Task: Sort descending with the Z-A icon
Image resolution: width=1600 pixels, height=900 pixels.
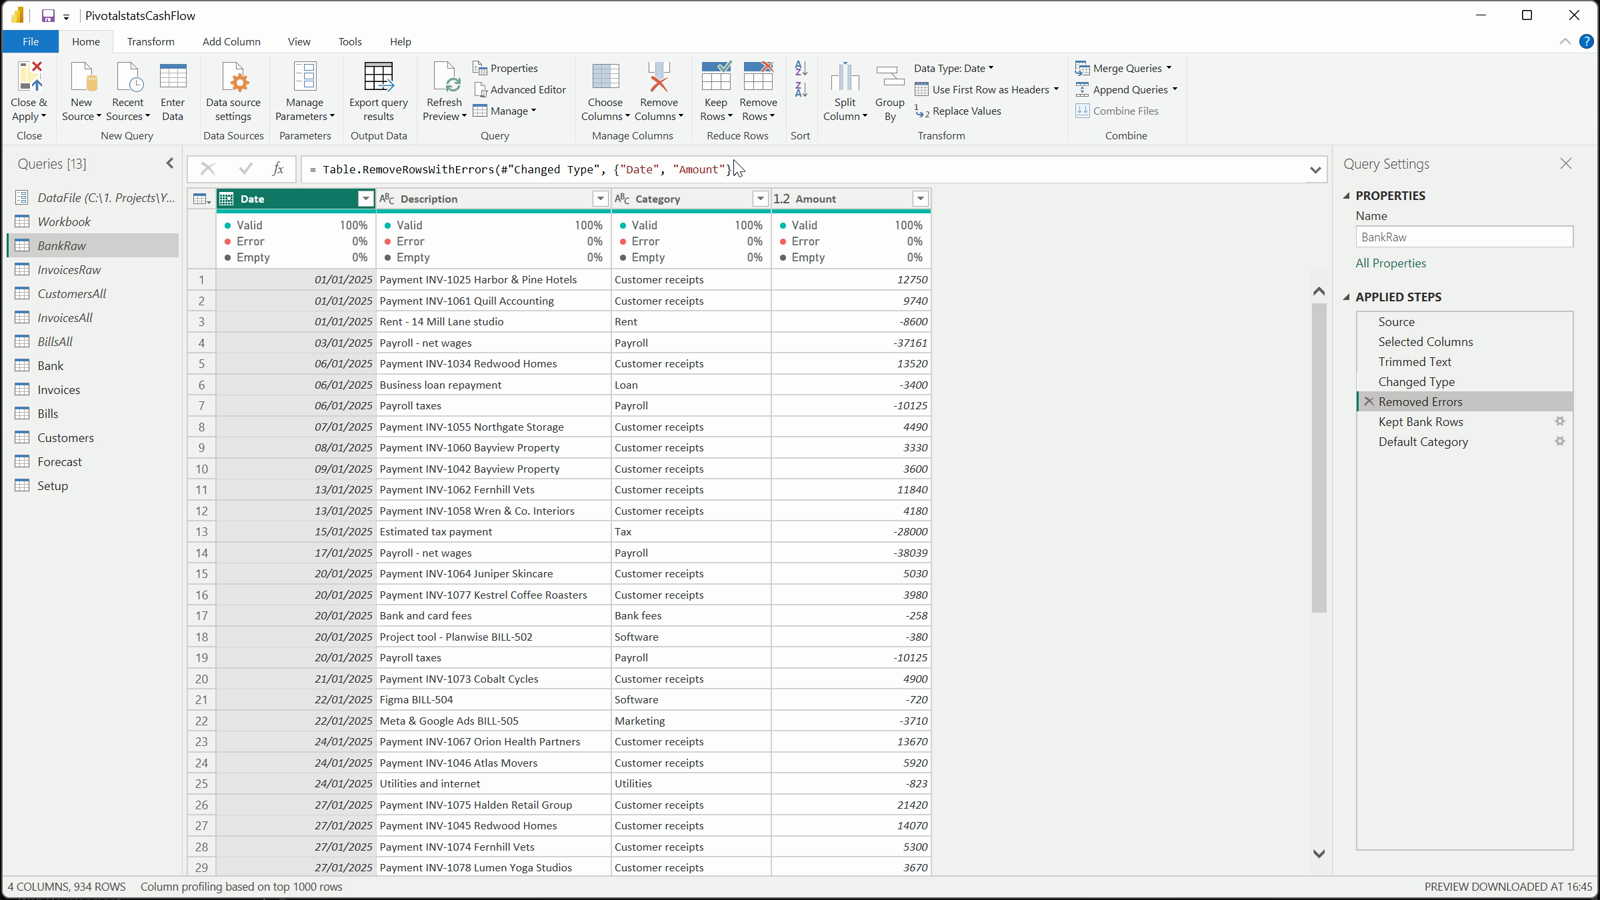Action: (x=801, y=90)
